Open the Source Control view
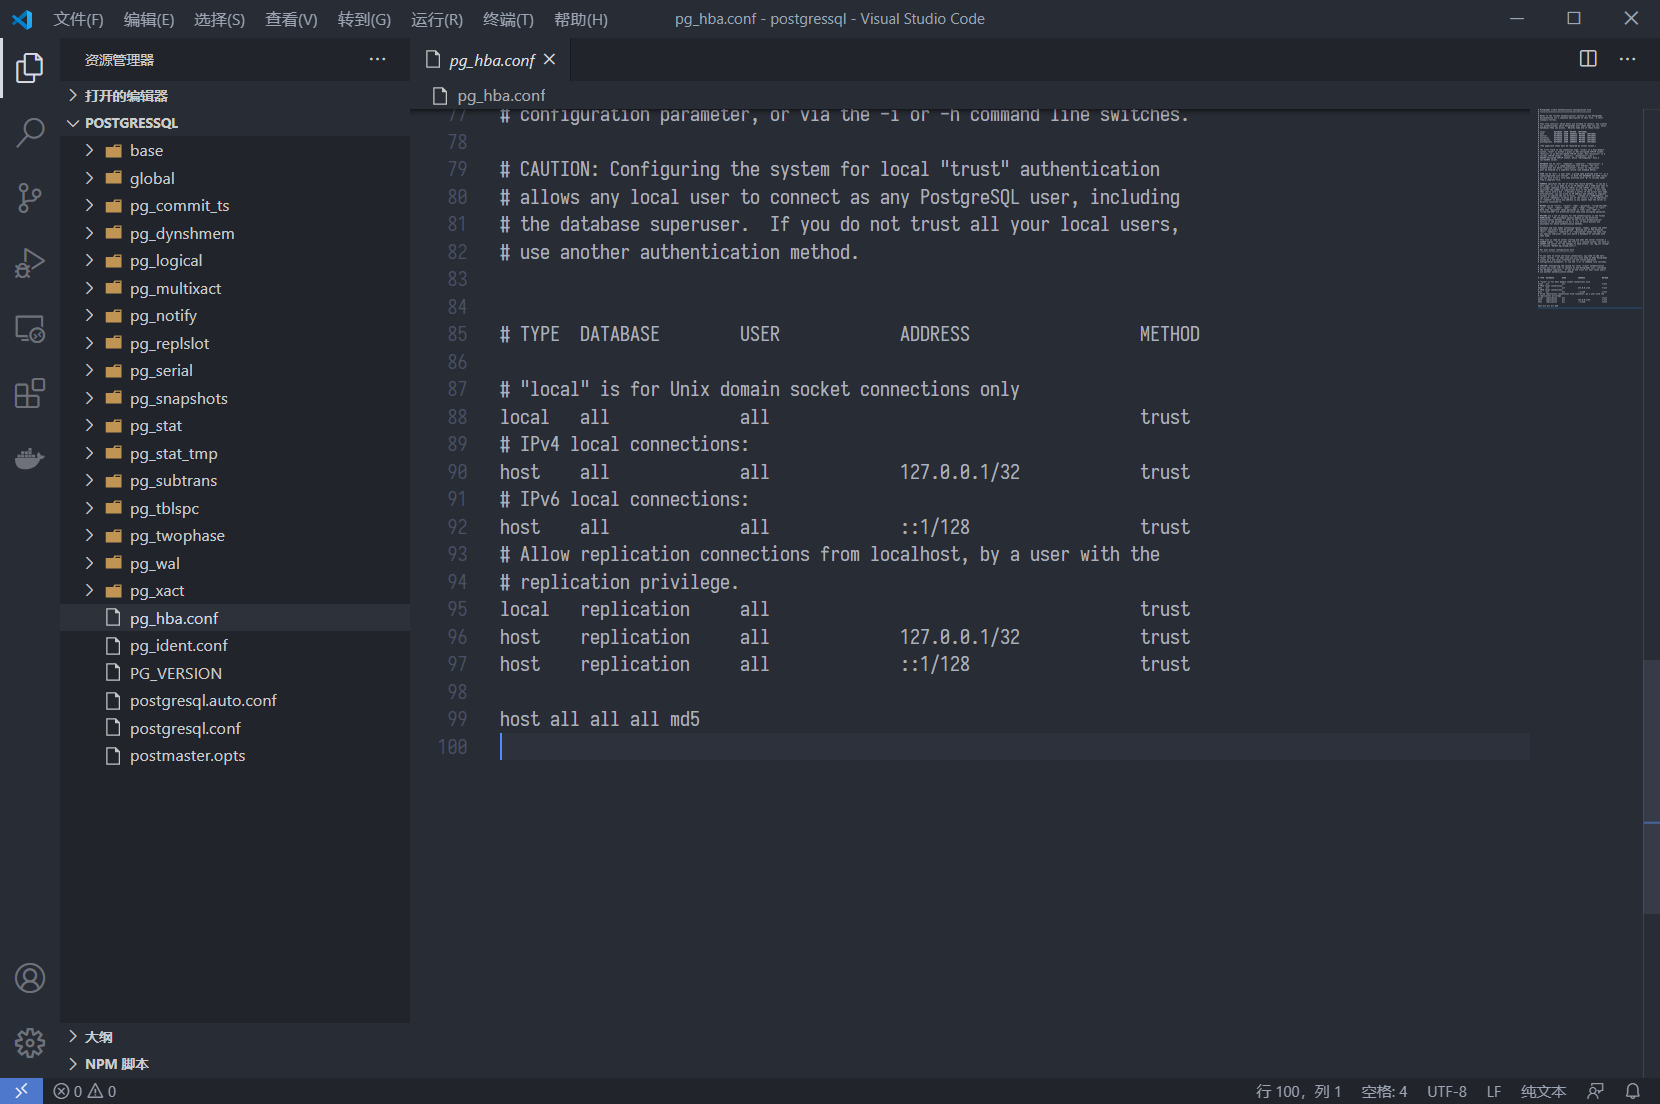 click(x=30, y=197)
